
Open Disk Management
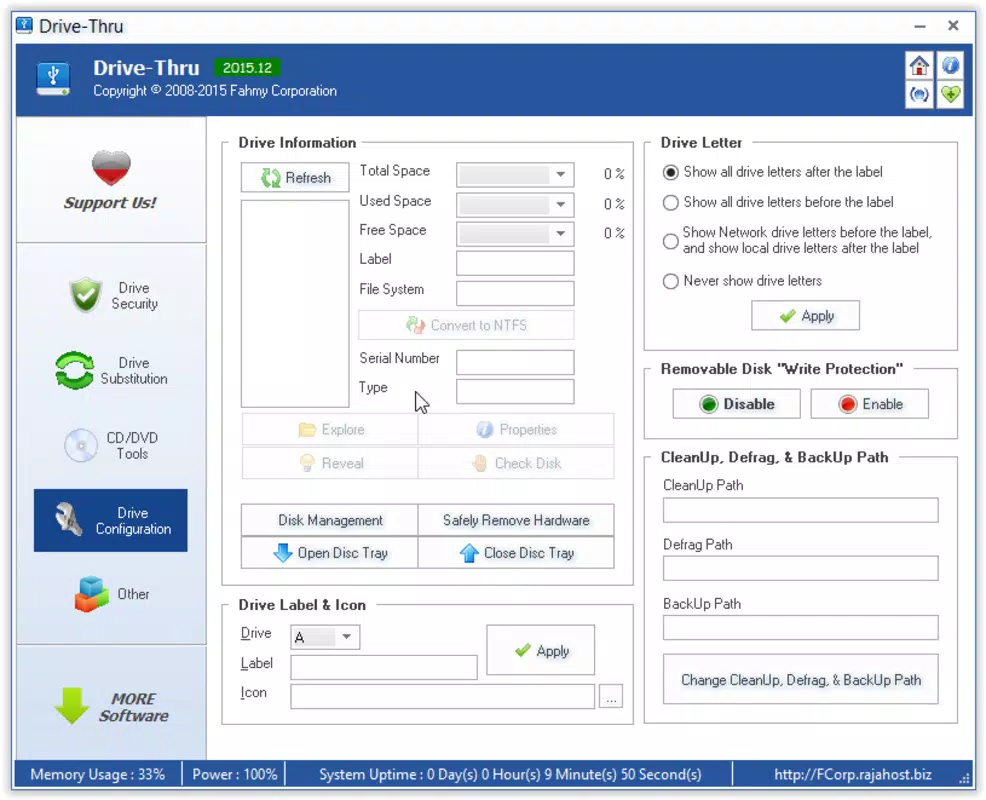(x=330, y=520)
